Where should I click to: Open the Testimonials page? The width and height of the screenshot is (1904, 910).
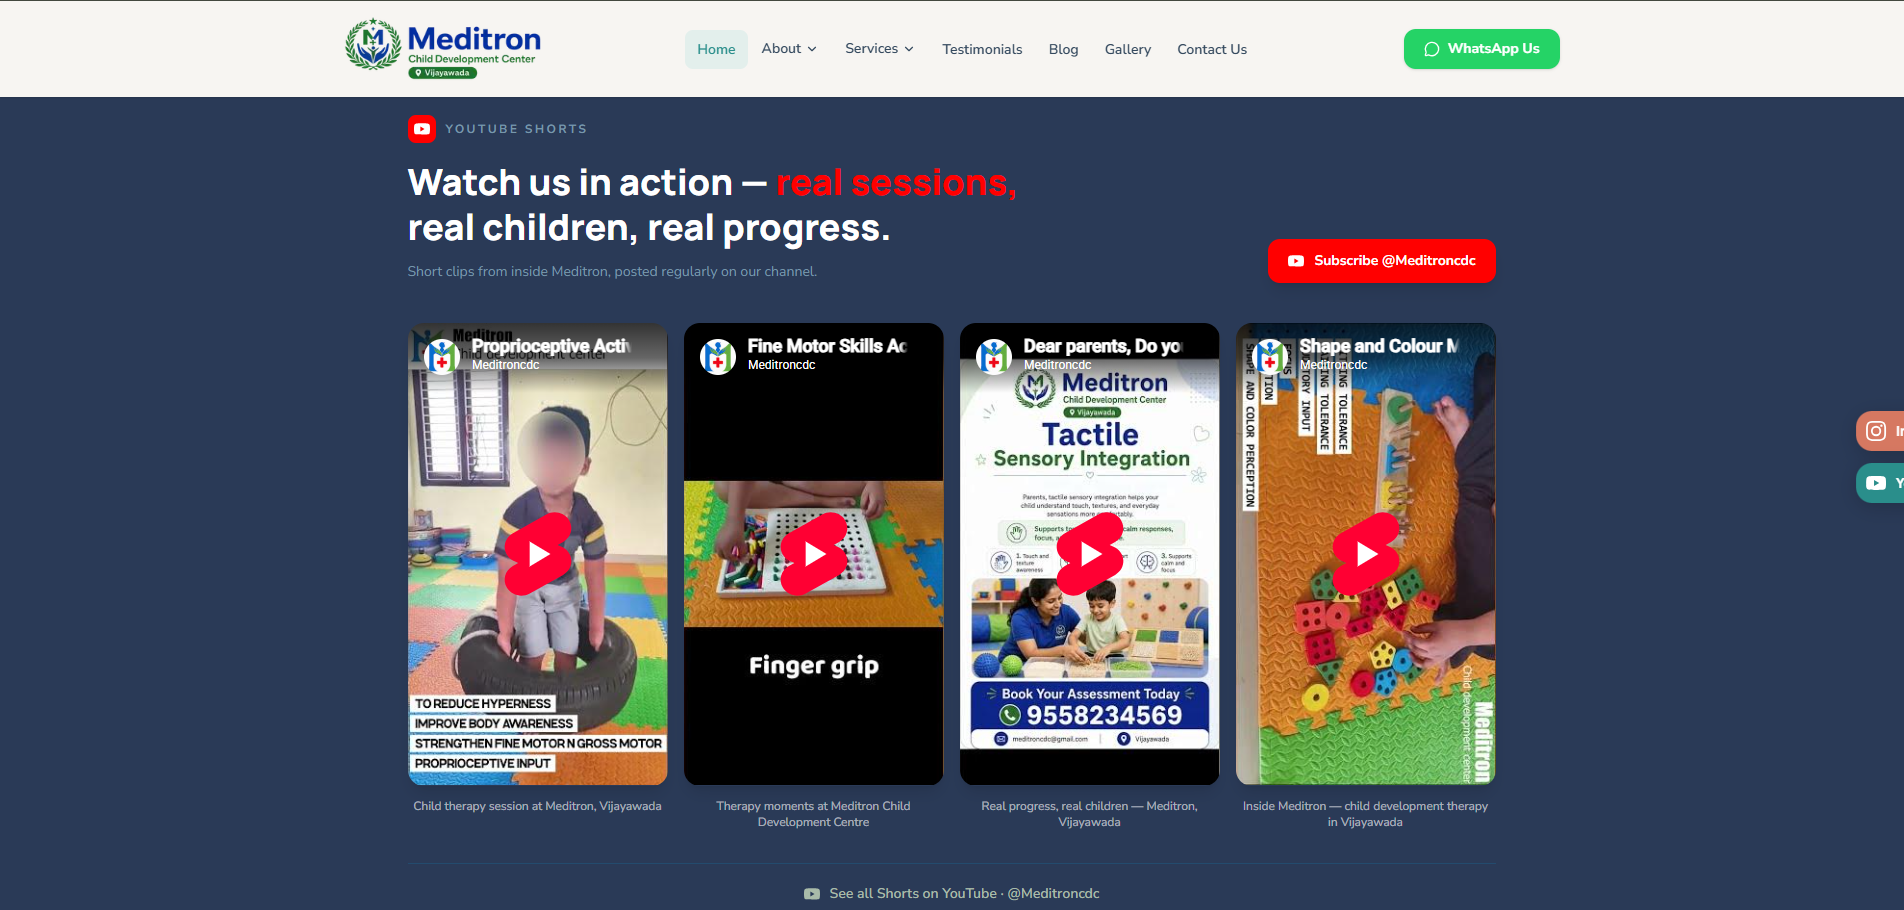[x=982, y=49]
